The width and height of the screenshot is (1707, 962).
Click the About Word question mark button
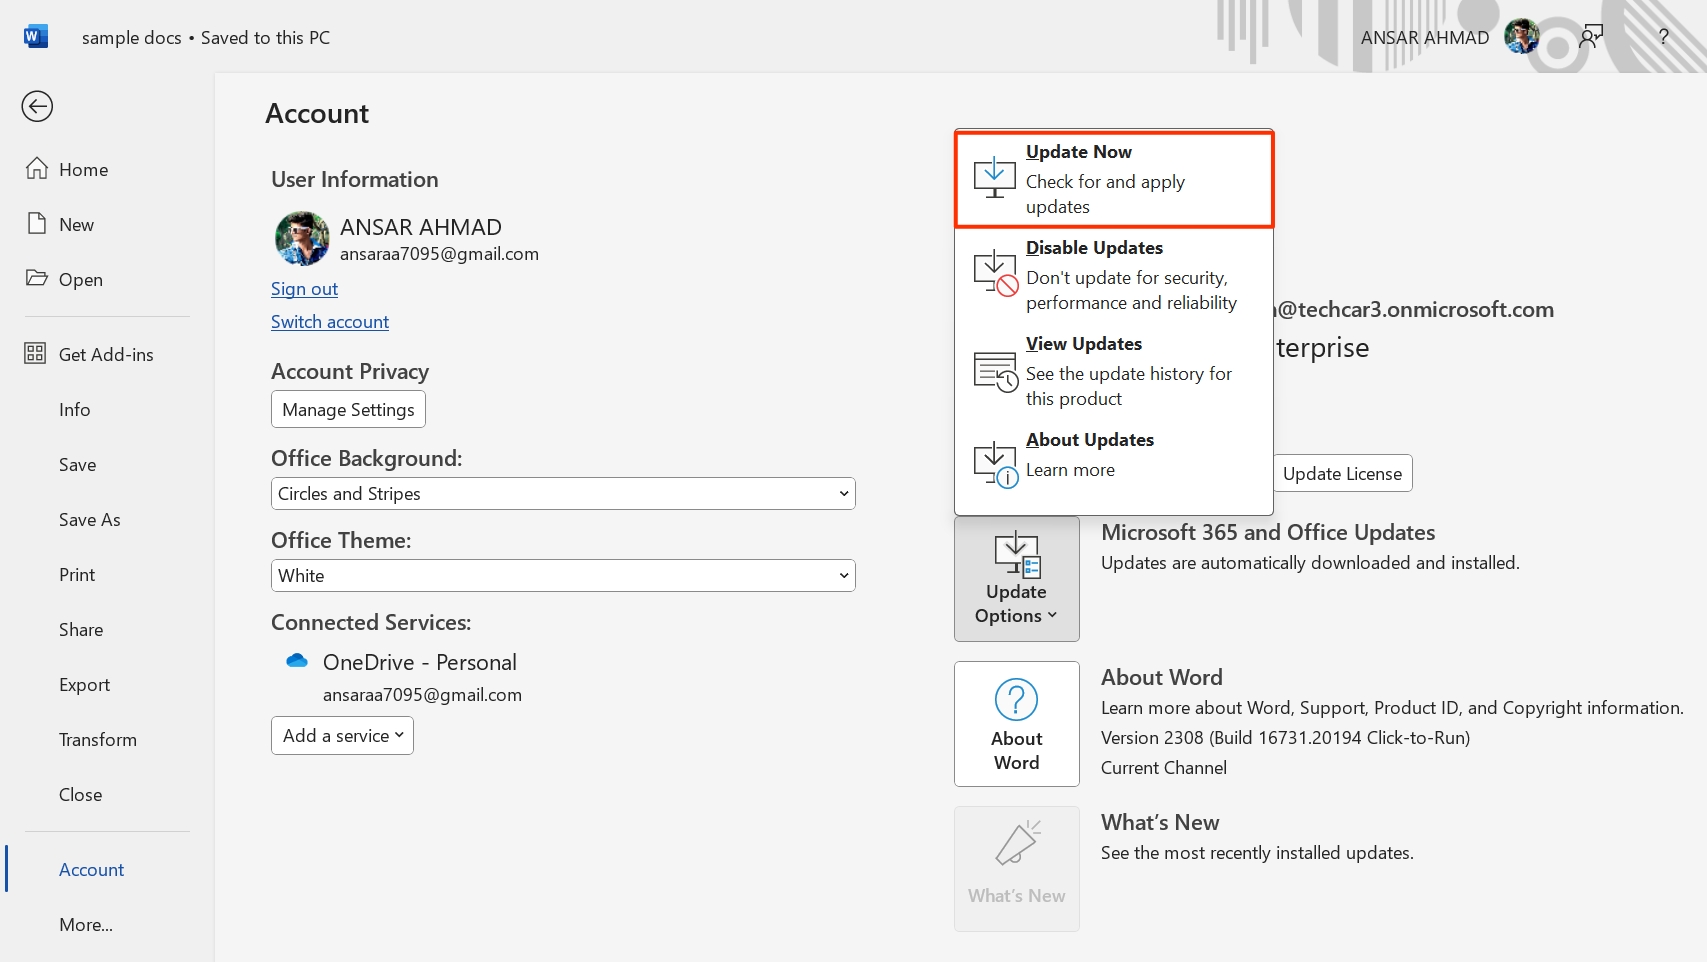click(1016, 724)
